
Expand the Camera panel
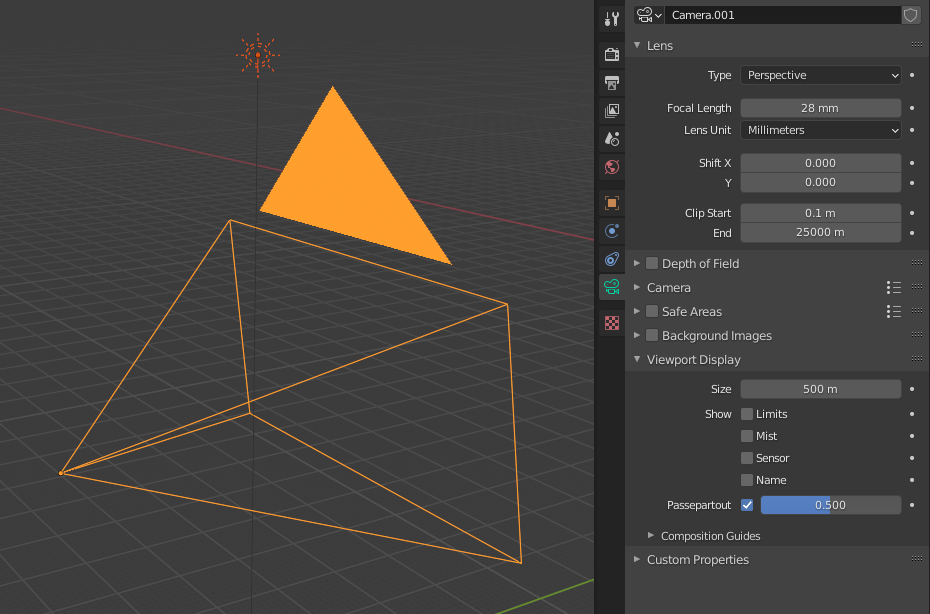click(x=637, y=288)
